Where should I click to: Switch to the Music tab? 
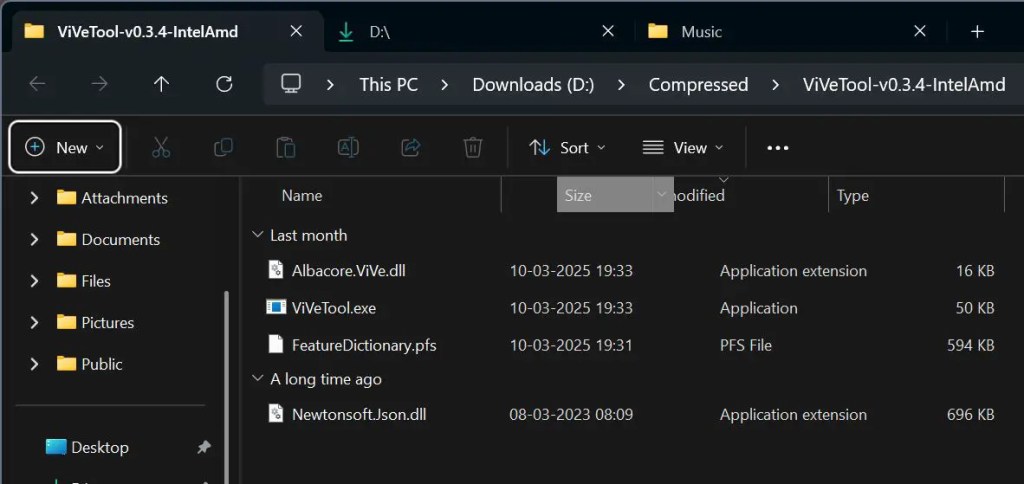pos(791,31)
